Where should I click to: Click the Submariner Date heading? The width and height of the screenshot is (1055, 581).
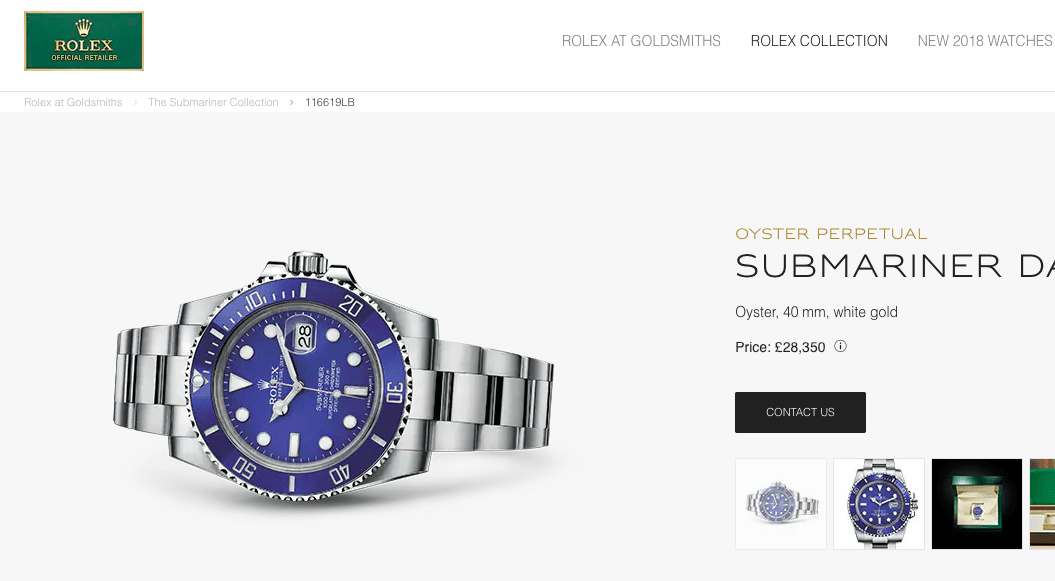click(x=895, y=266)
